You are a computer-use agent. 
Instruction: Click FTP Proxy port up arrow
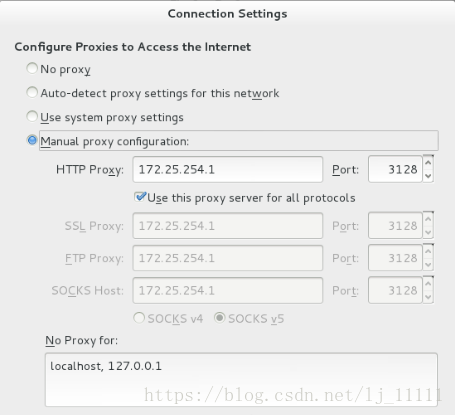coord(428,251)
